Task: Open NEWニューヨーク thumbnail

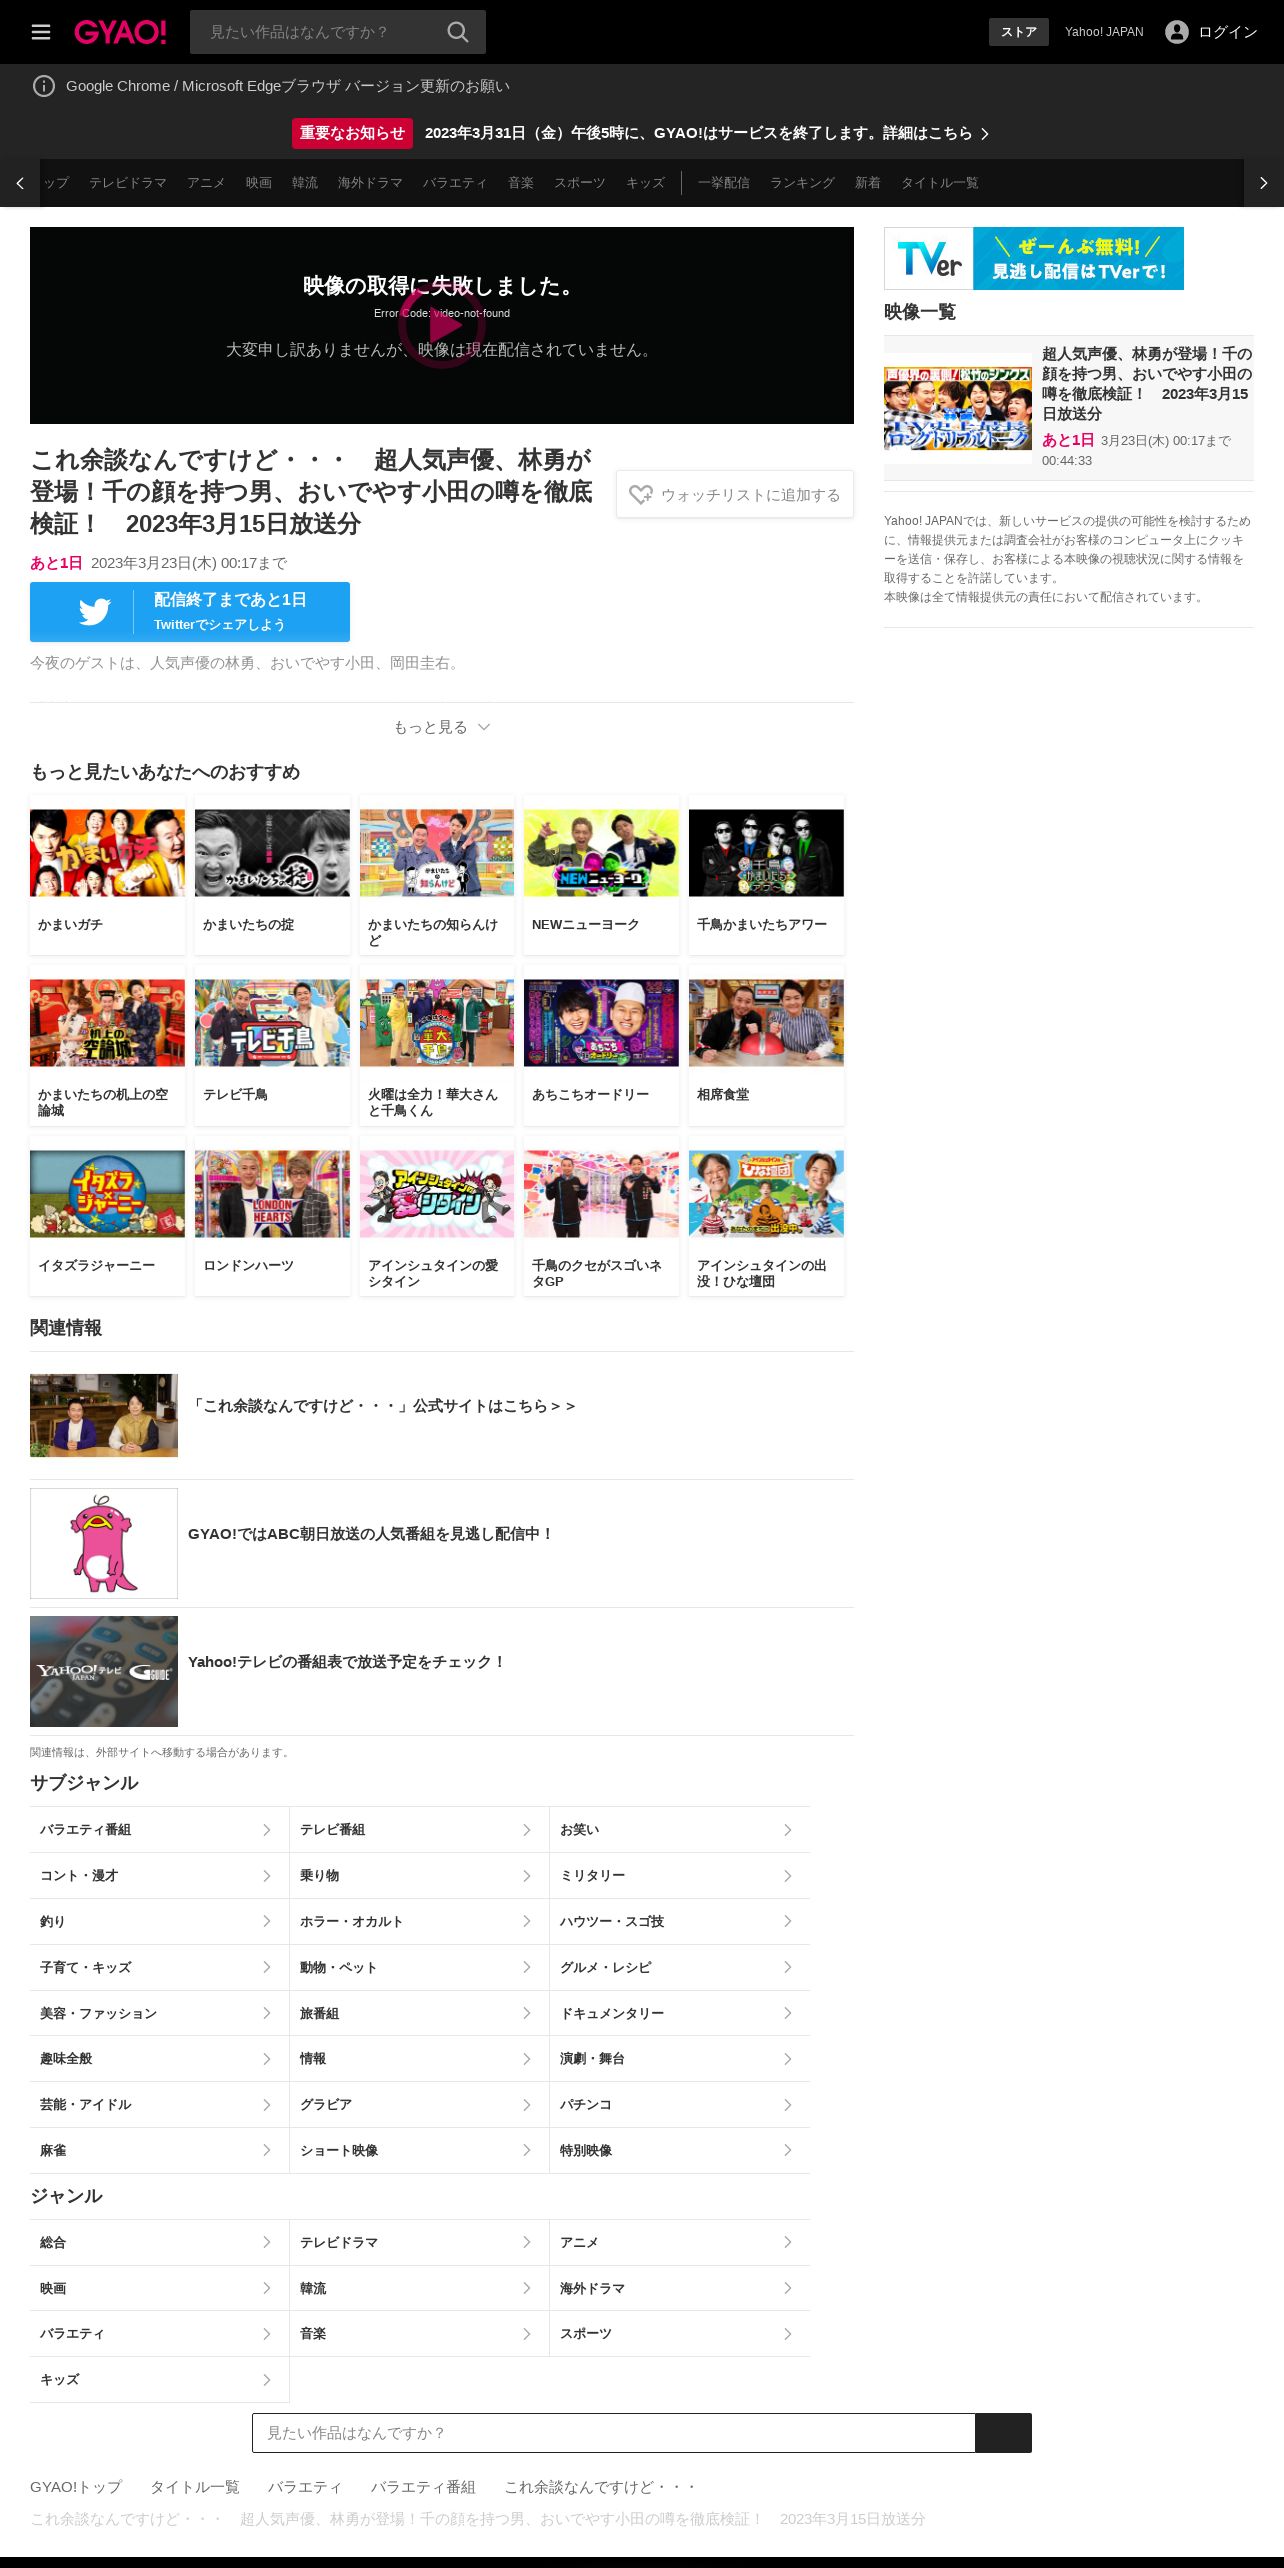Action: pyautogui.click(x=601, y=853)
